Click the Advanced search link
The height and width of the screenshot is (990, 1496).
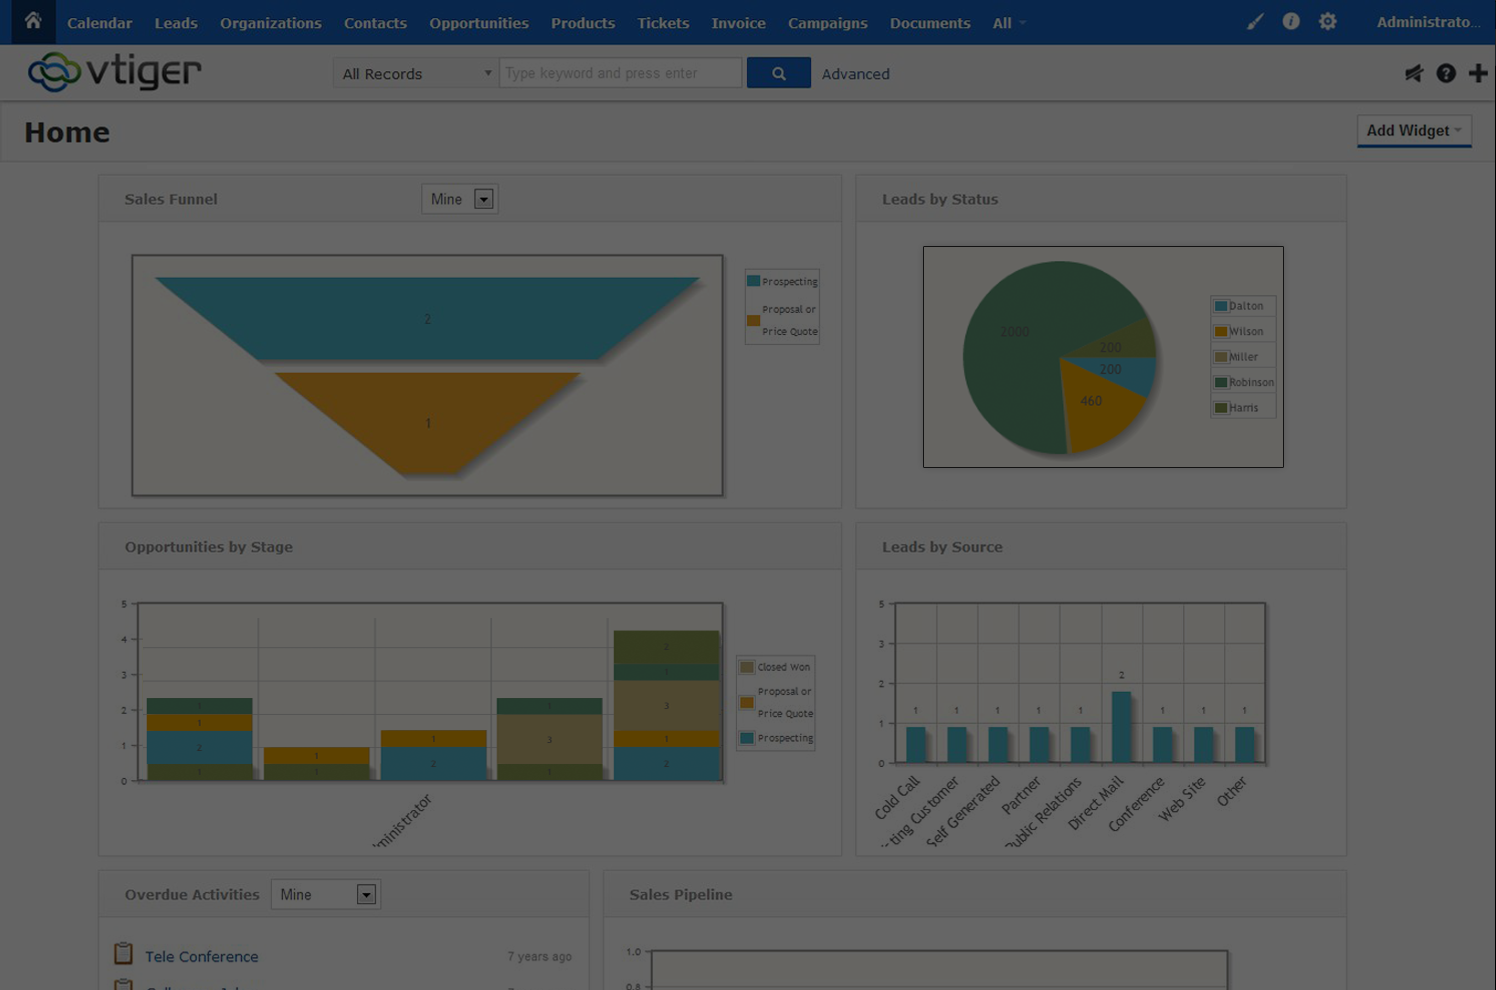click(x=855, y=74)
